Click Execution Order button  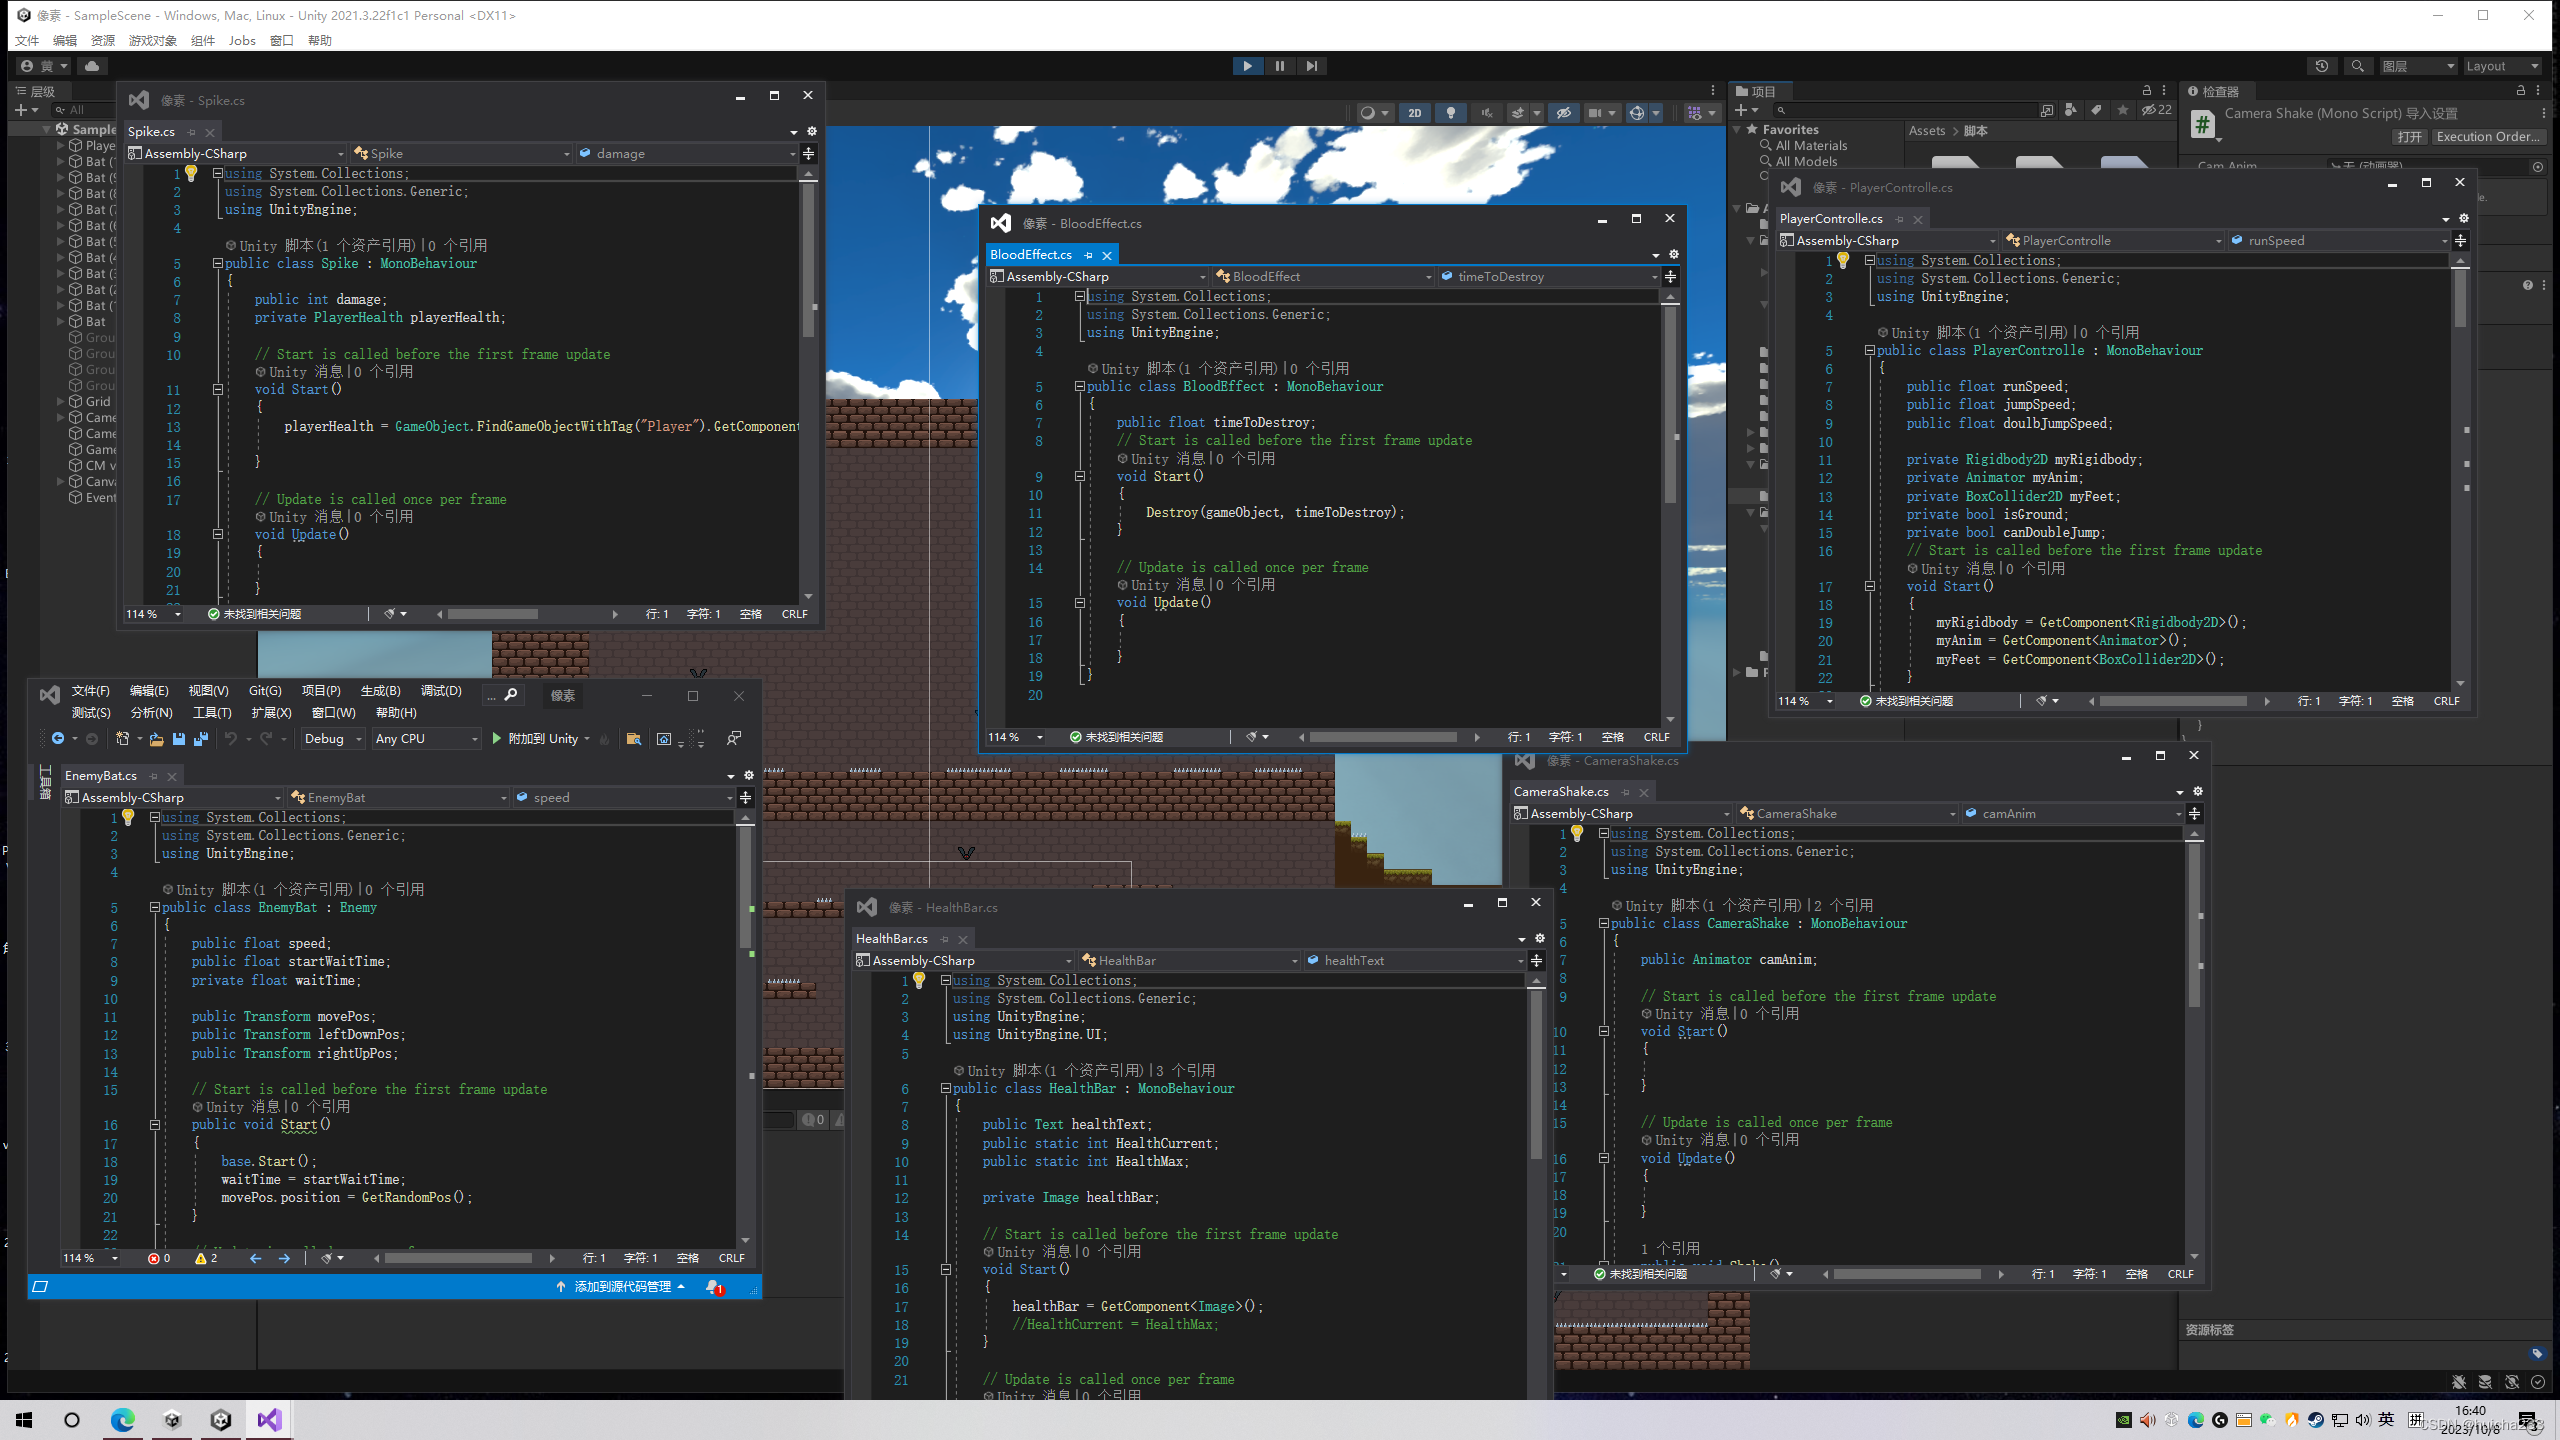2487,137
